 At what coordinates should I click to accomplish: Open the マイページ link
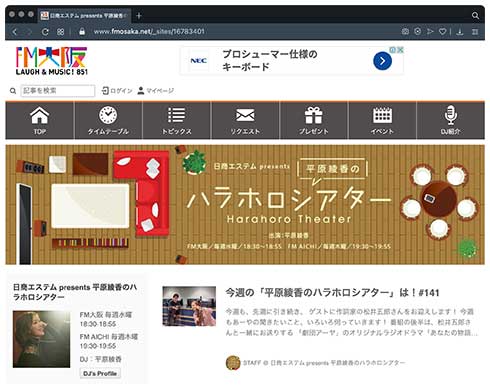point(156,91)
